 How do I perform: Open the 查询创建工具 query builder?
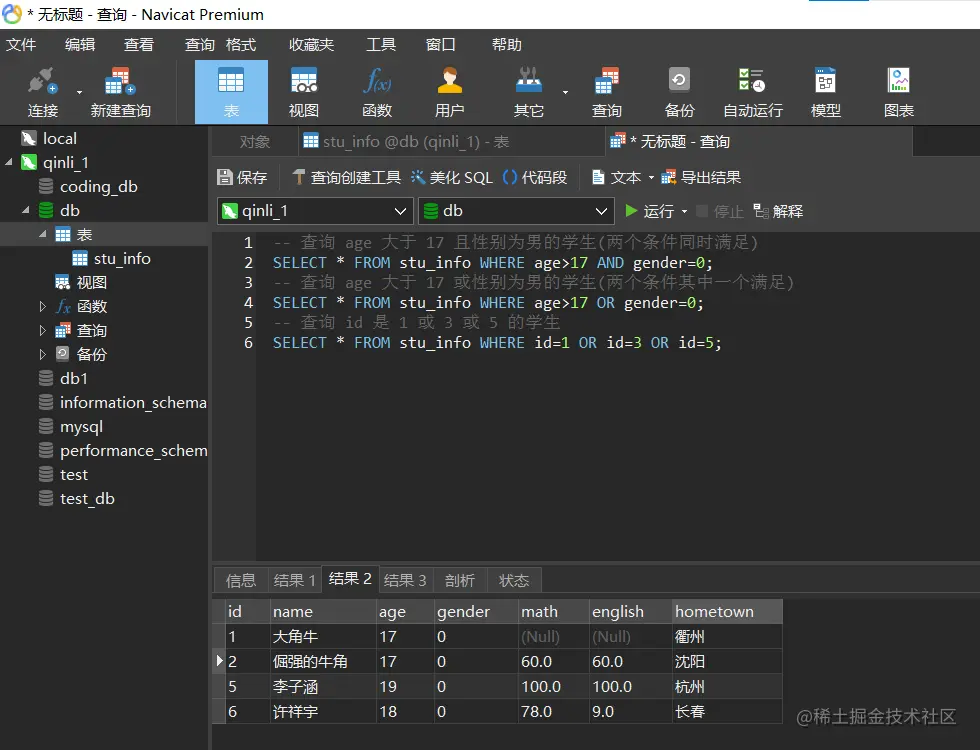[347, 178]
